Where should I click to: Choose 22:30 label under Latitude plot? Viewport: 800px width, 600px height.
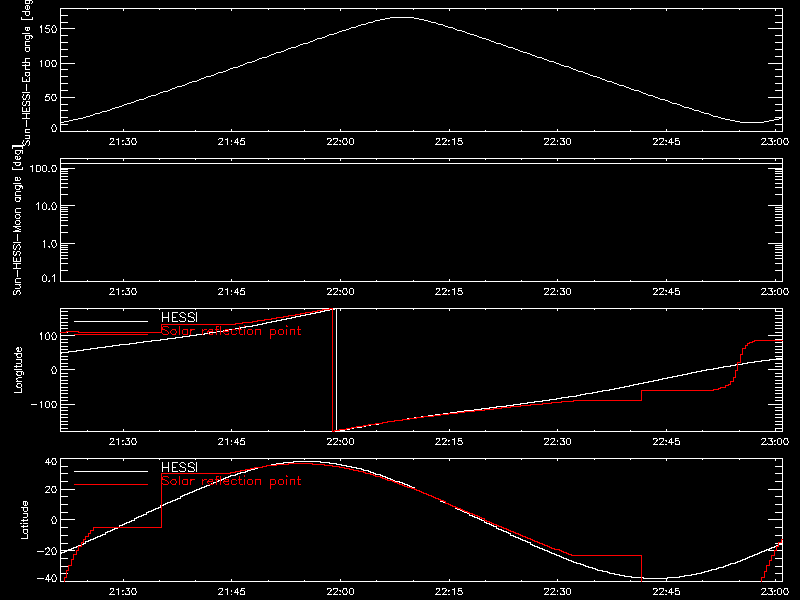[558, 592]
